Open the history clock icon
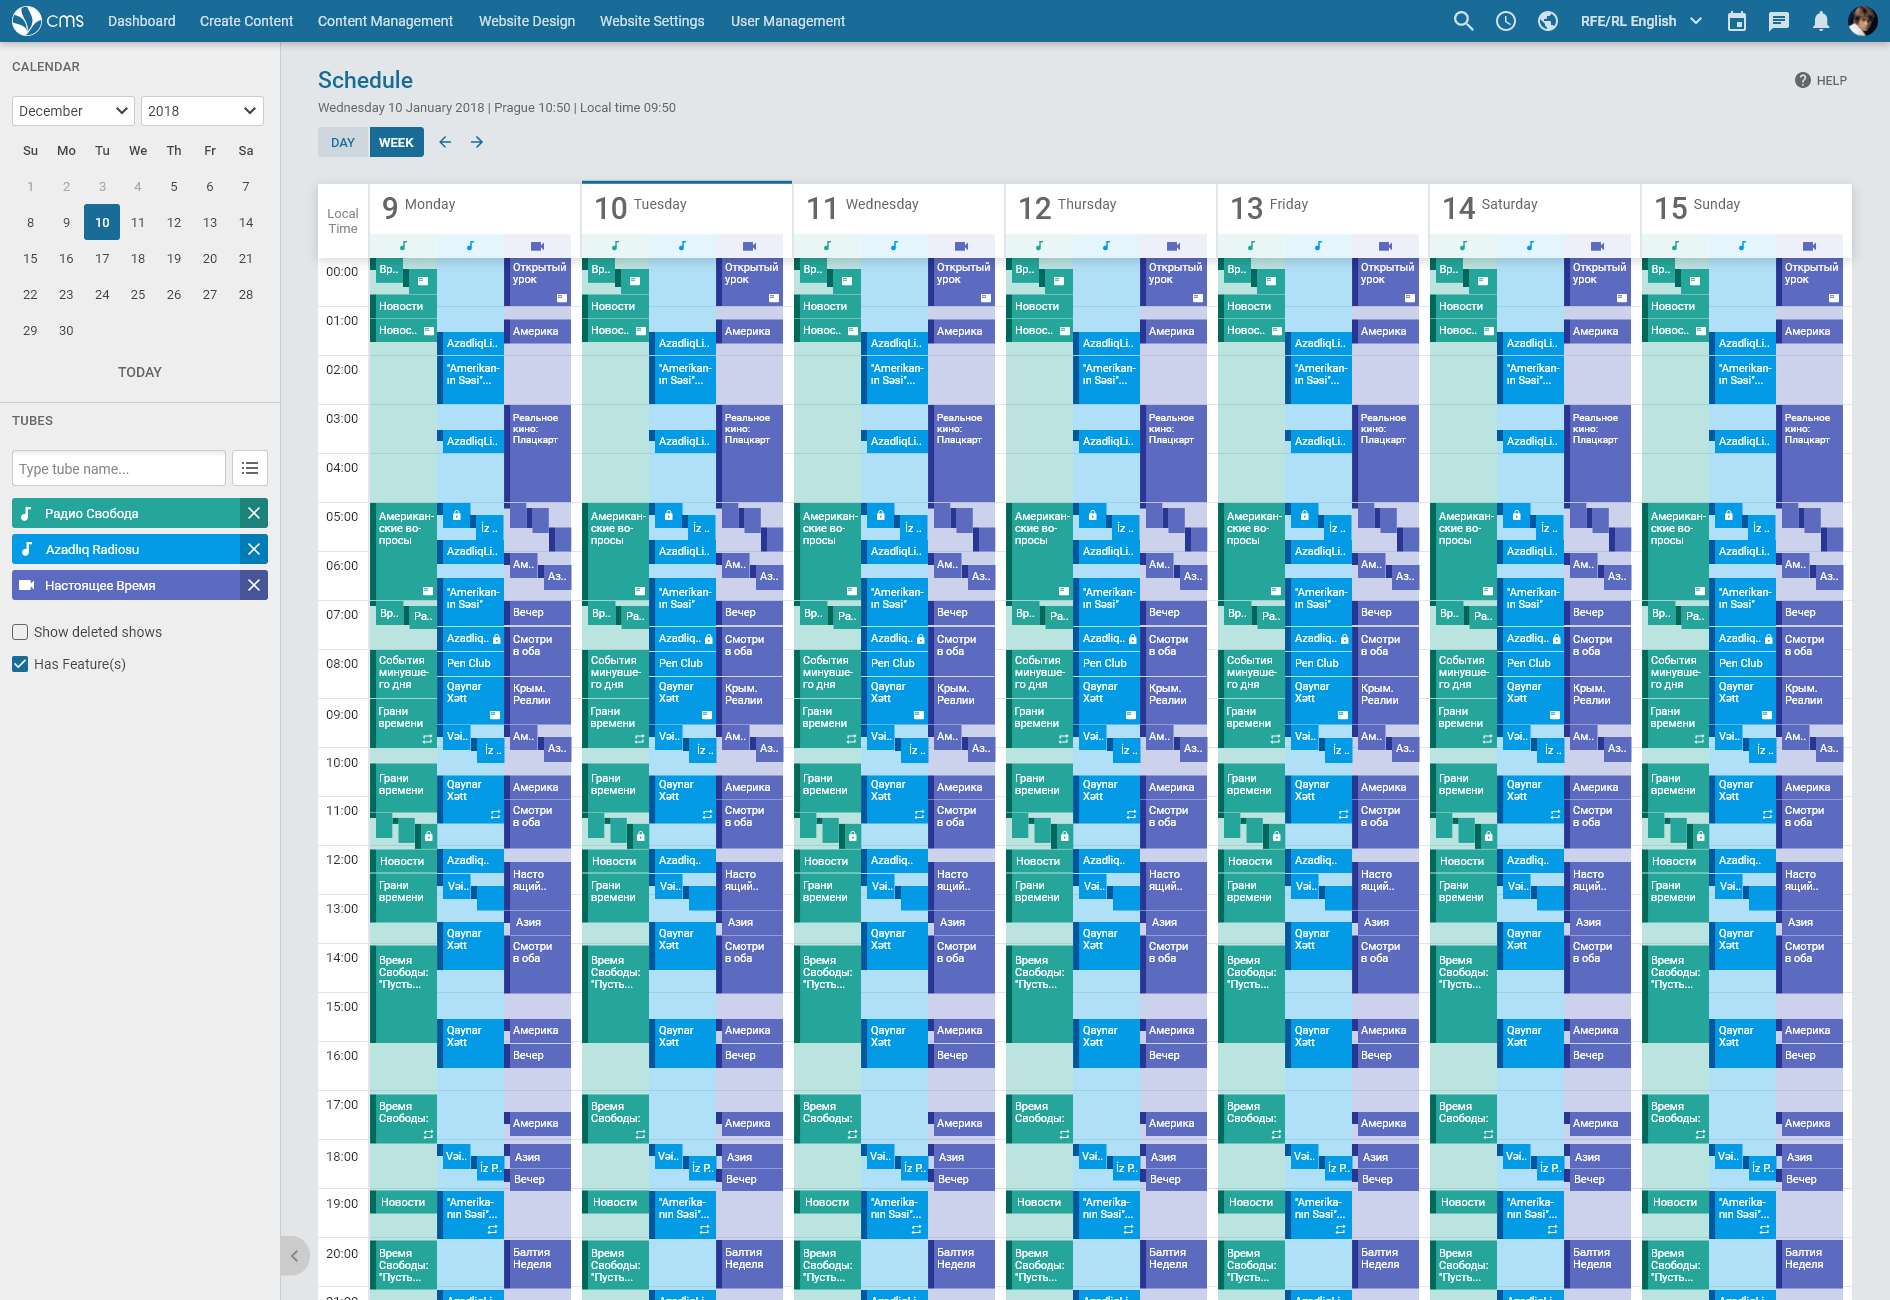The width and height of the screenshot is (1890, 1300). (x=1506, y=21)
